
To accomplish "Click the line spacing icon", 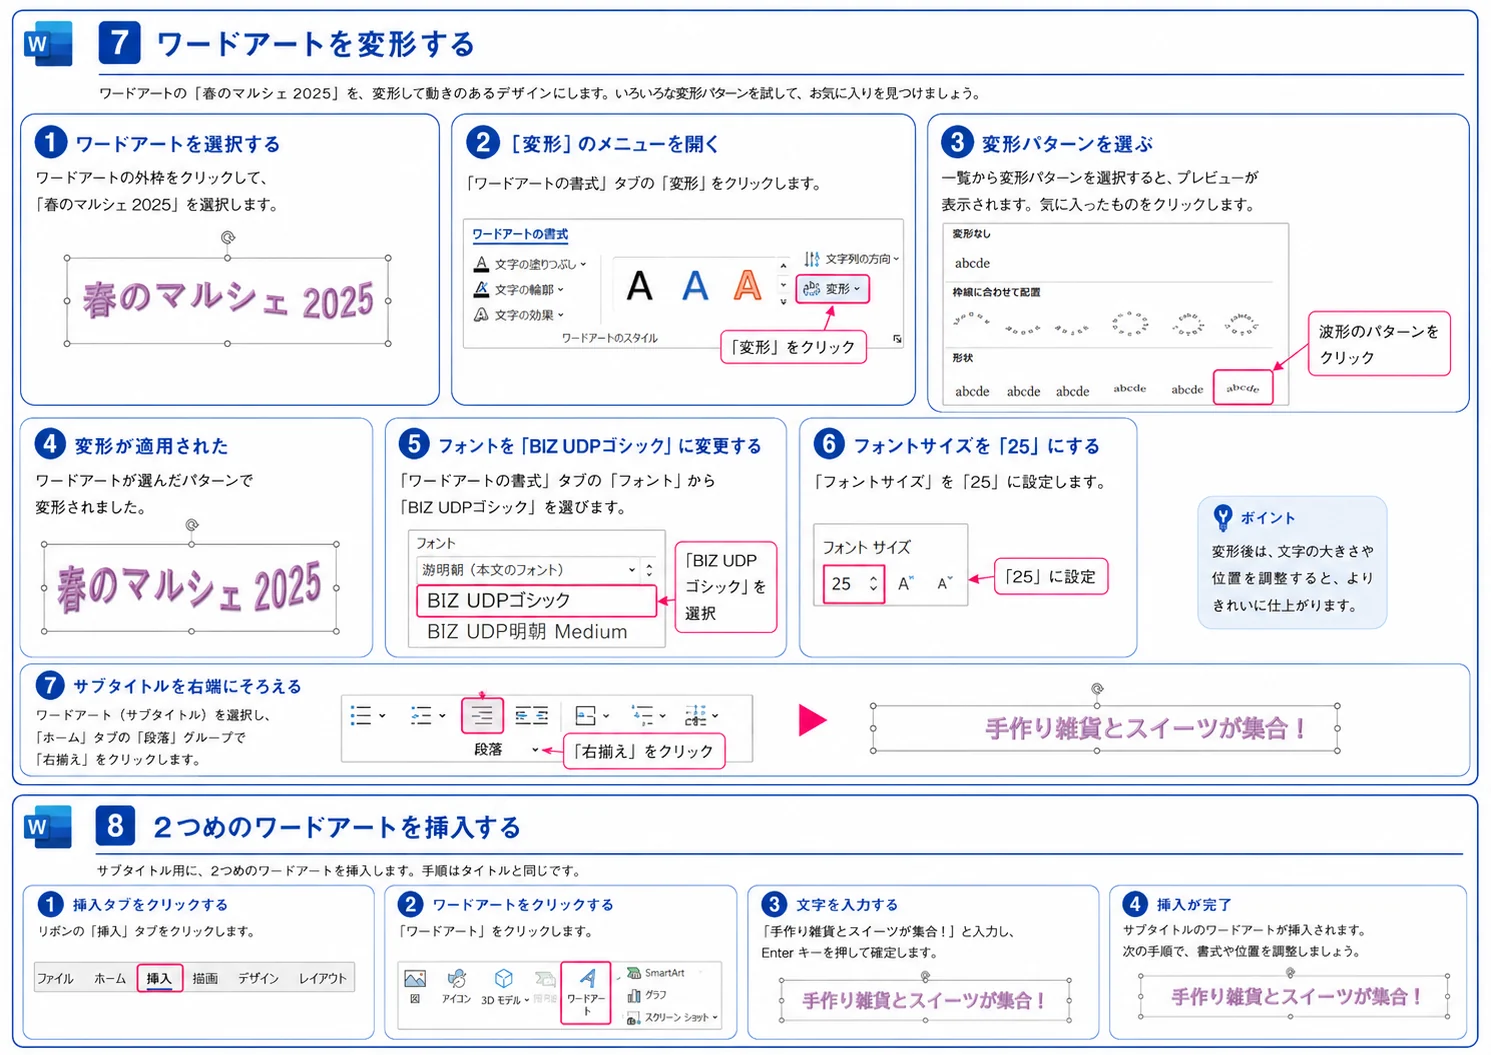I will (642, 715).
